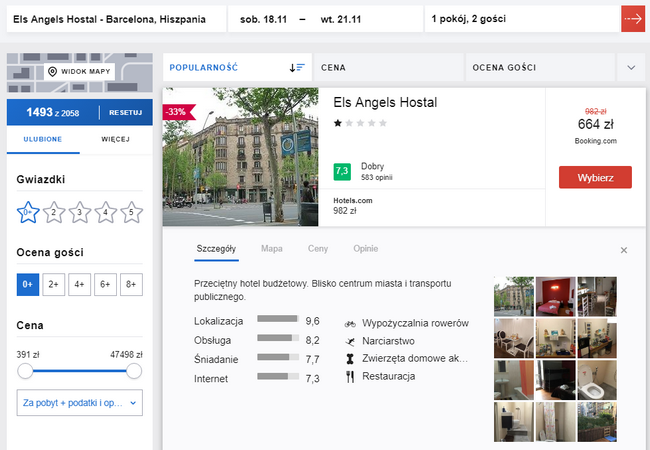Expand the extra sort options chevron
This screenshot has height=450, width=650.
pyautogui.click(x=631, y=68)
